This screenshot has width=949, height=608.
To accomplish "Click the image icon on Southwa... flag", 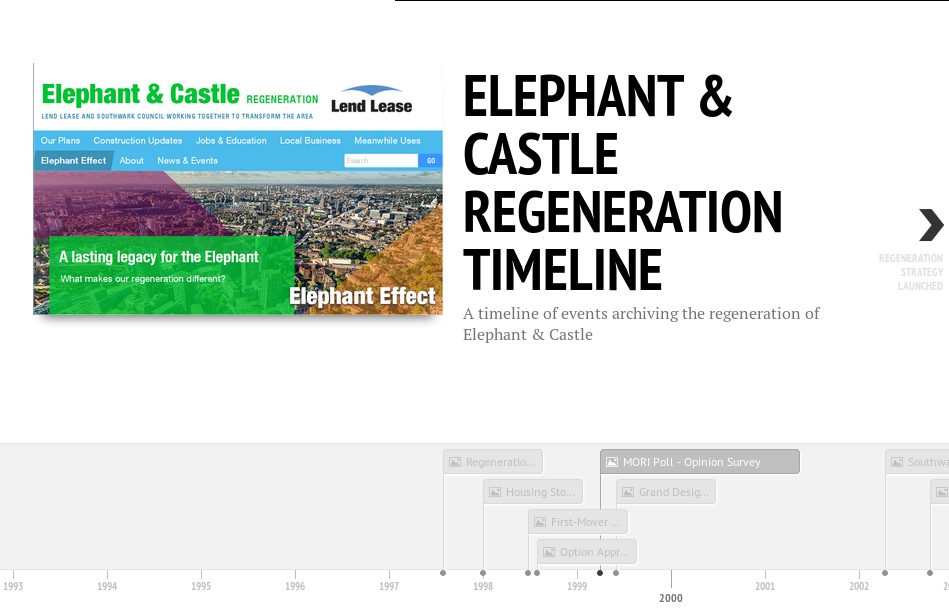I will tap(897, 462).
